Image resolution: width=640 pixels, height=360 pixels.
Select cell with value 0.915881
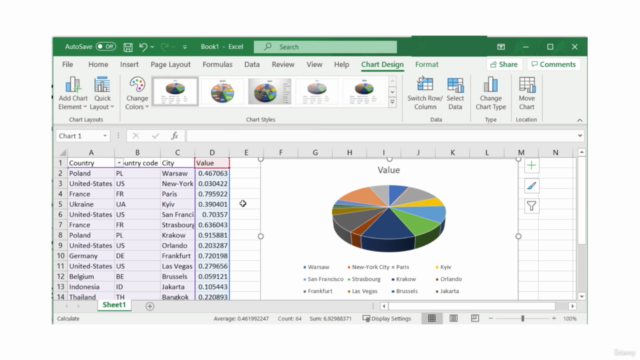click(x=212, y=235)
